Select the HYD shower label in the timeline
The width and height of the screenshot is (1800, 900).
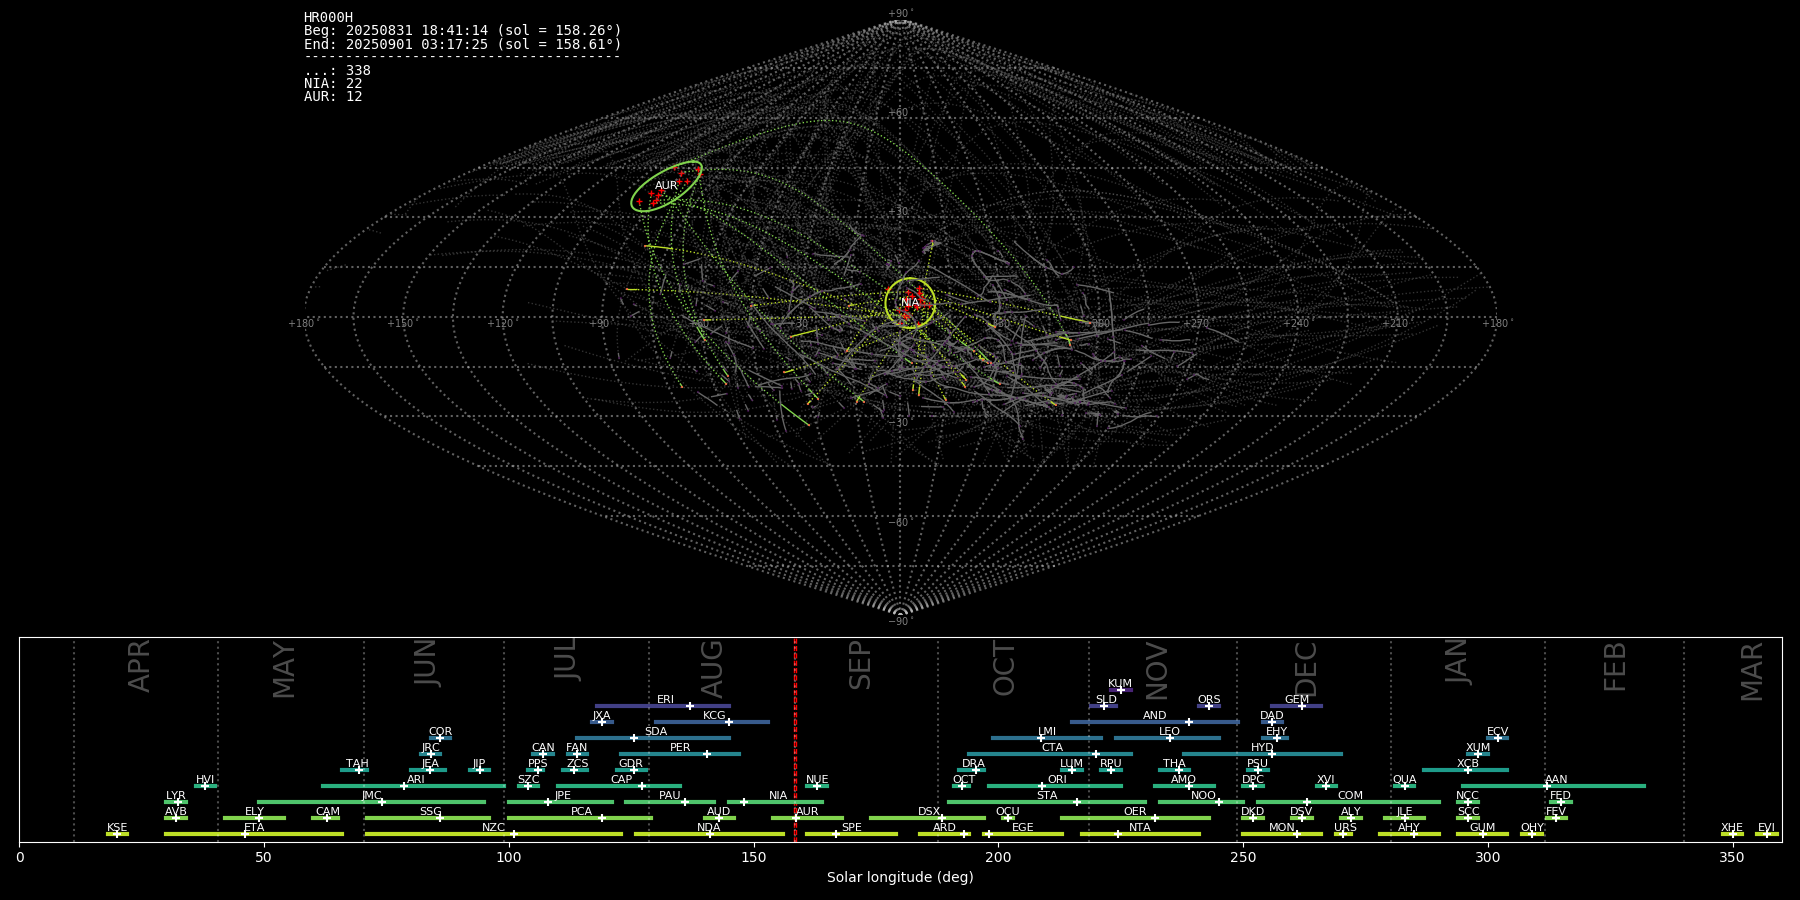(x=1262, y=748)
